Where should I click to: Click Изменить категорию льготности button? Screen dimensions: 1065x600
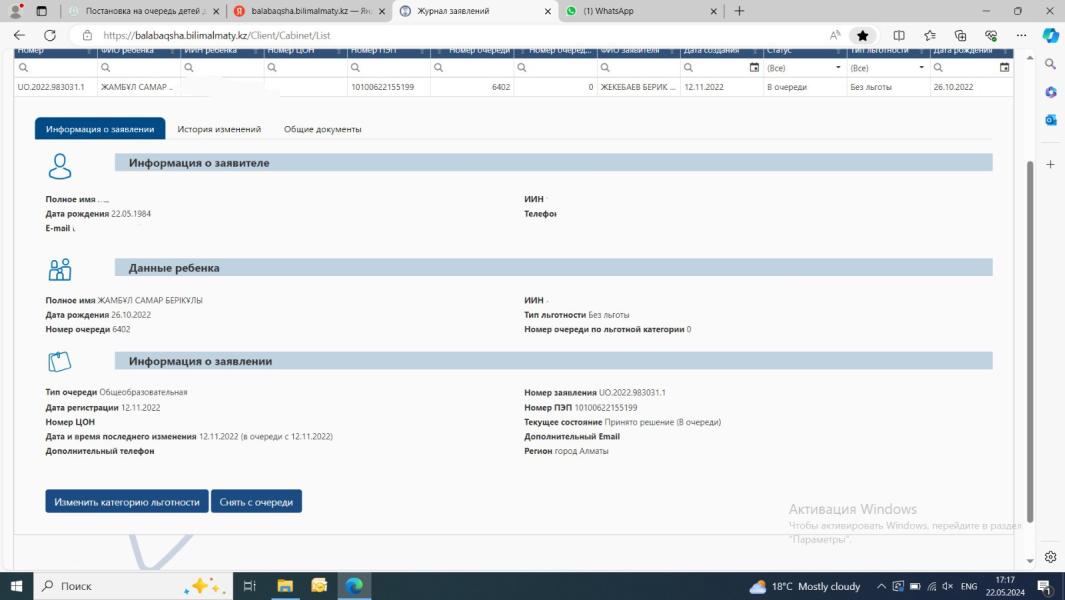pyautogui.click(x=127, y=501)
